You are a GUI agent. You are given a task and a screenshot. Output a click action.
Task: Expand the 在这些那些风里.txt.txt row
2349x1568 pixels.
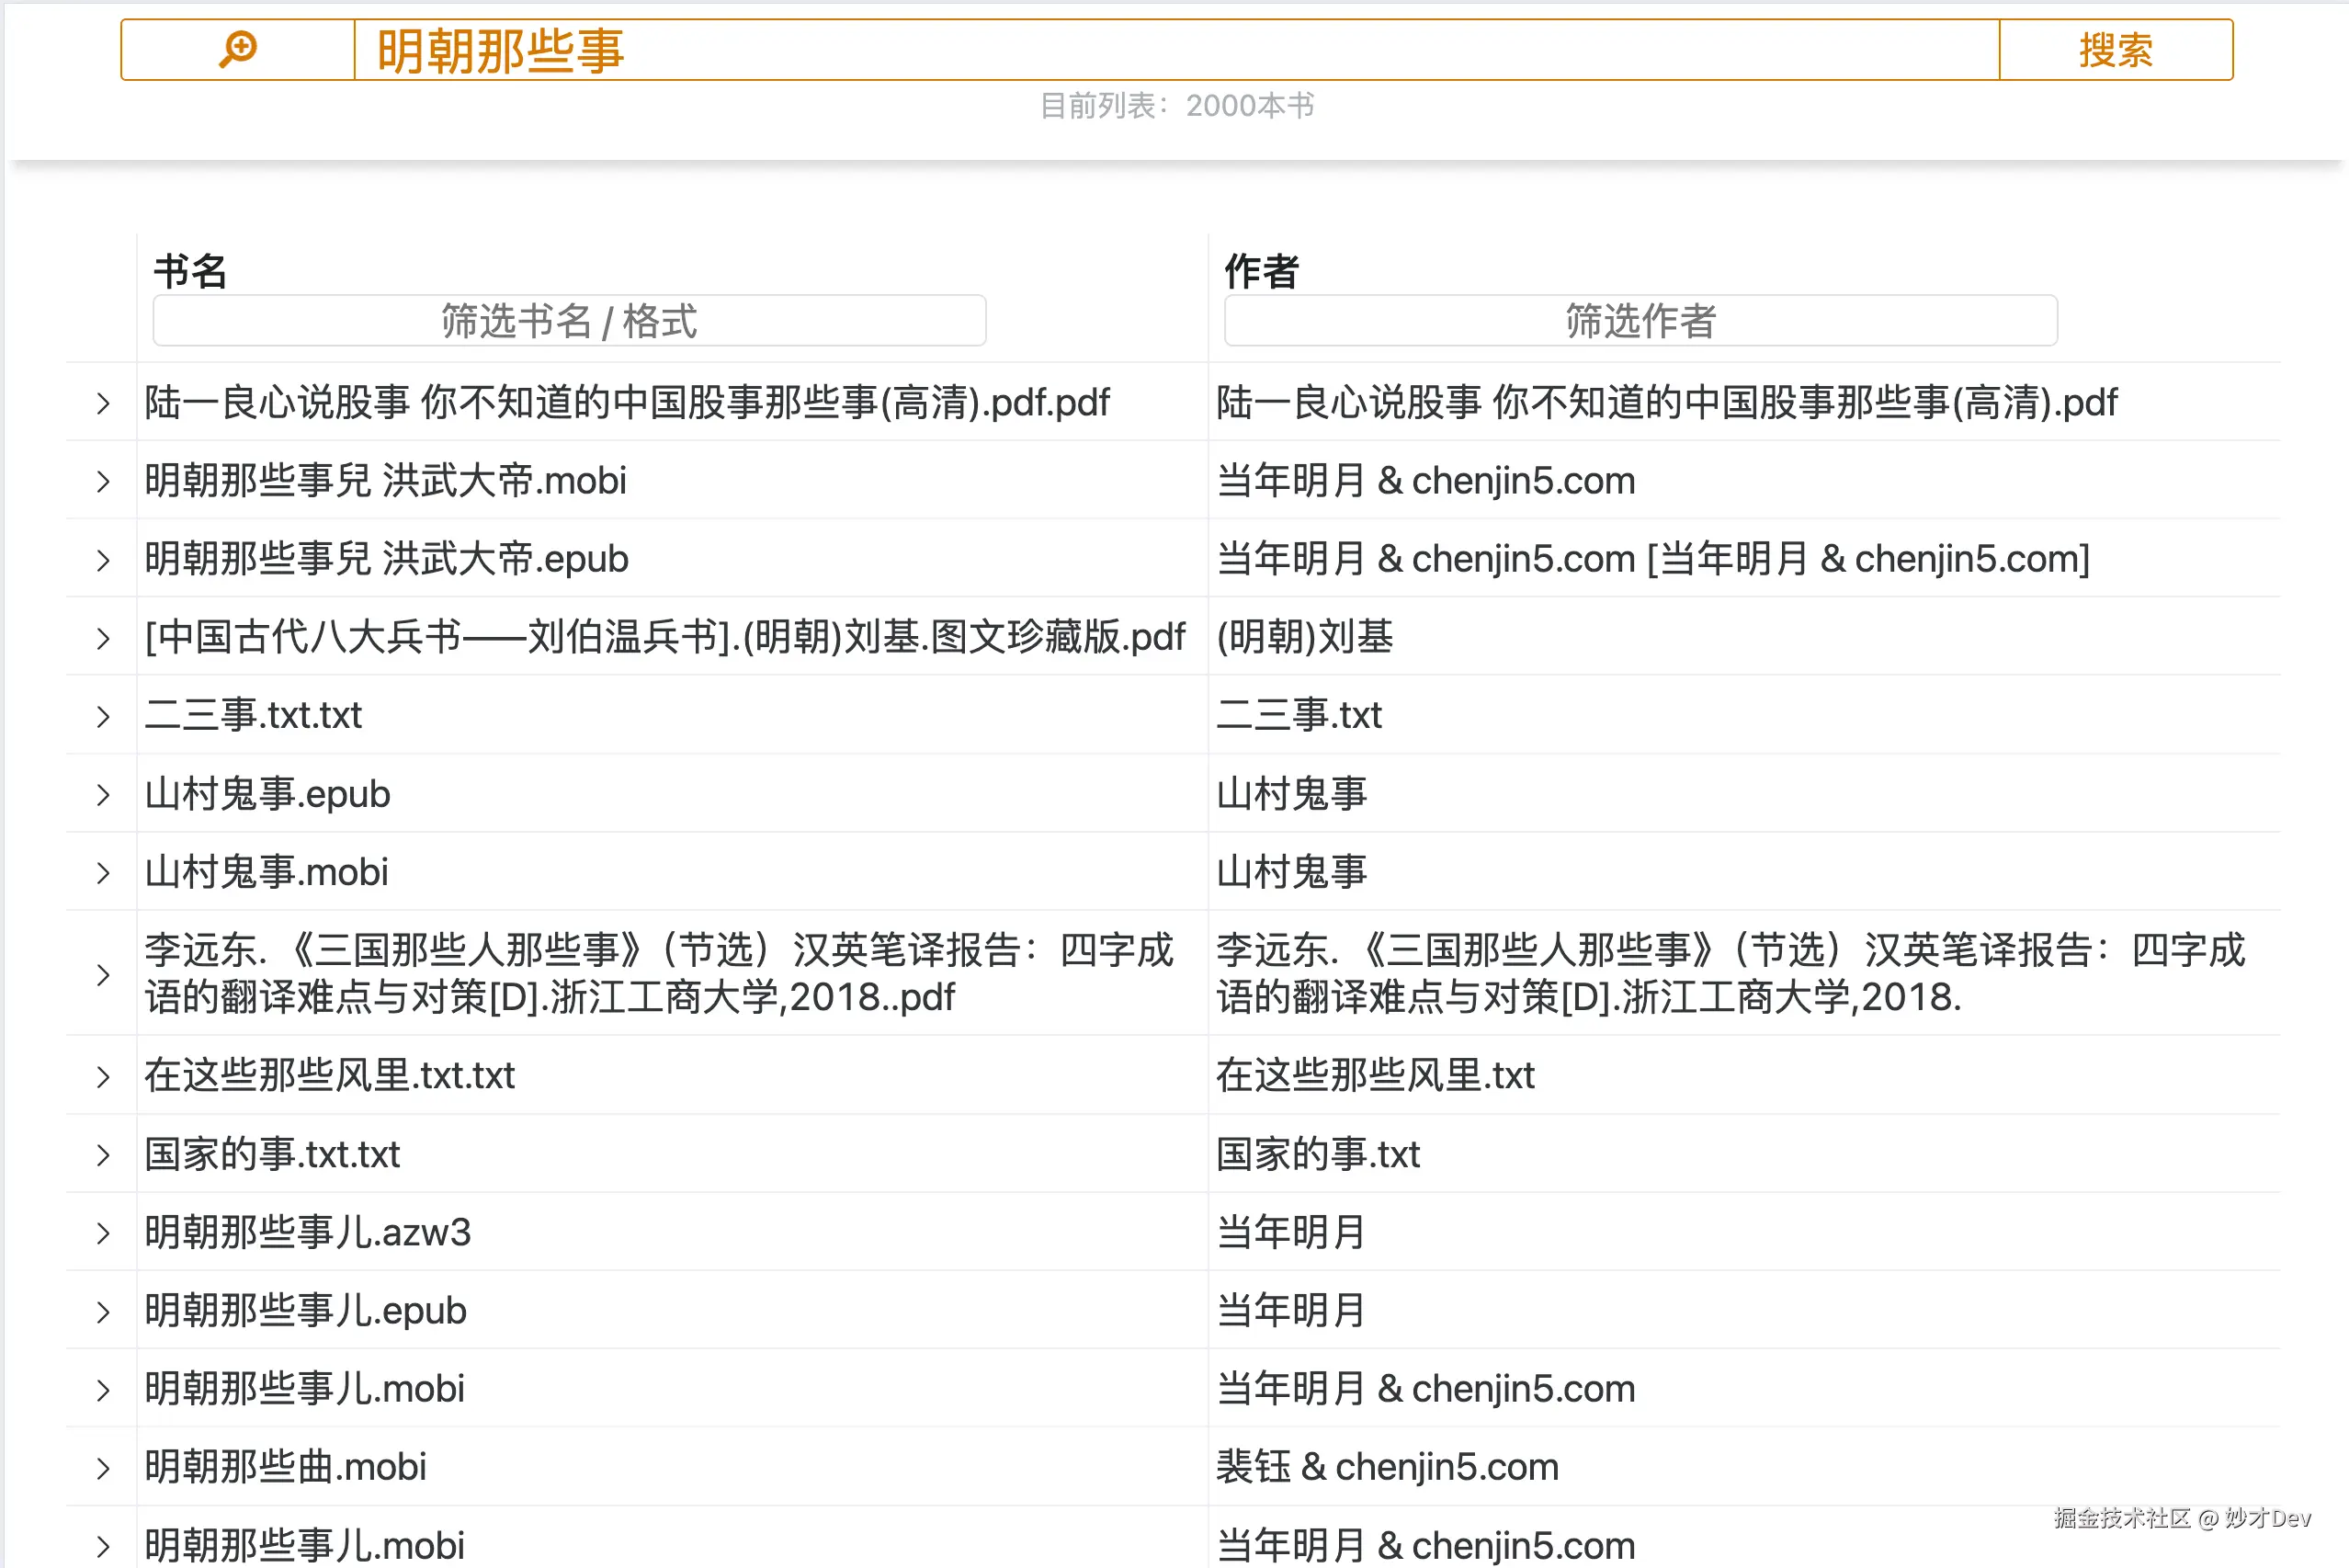point(103,1076)
